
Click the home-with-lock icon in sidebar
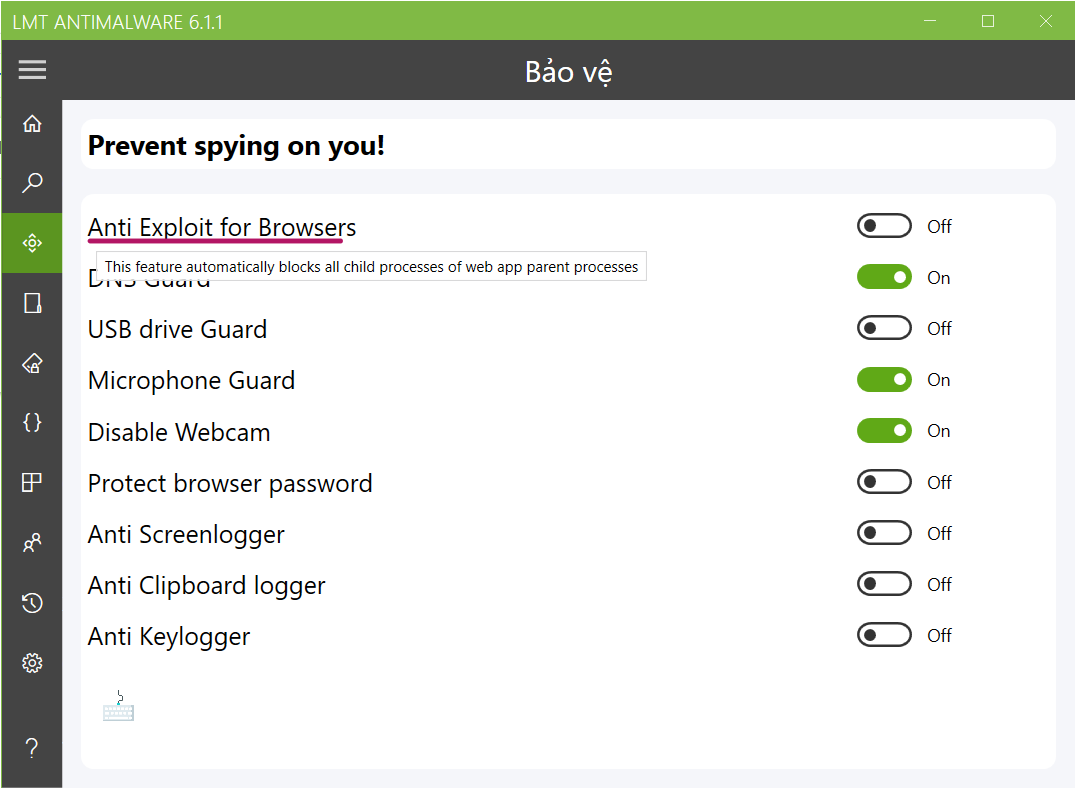pos(32,363)
